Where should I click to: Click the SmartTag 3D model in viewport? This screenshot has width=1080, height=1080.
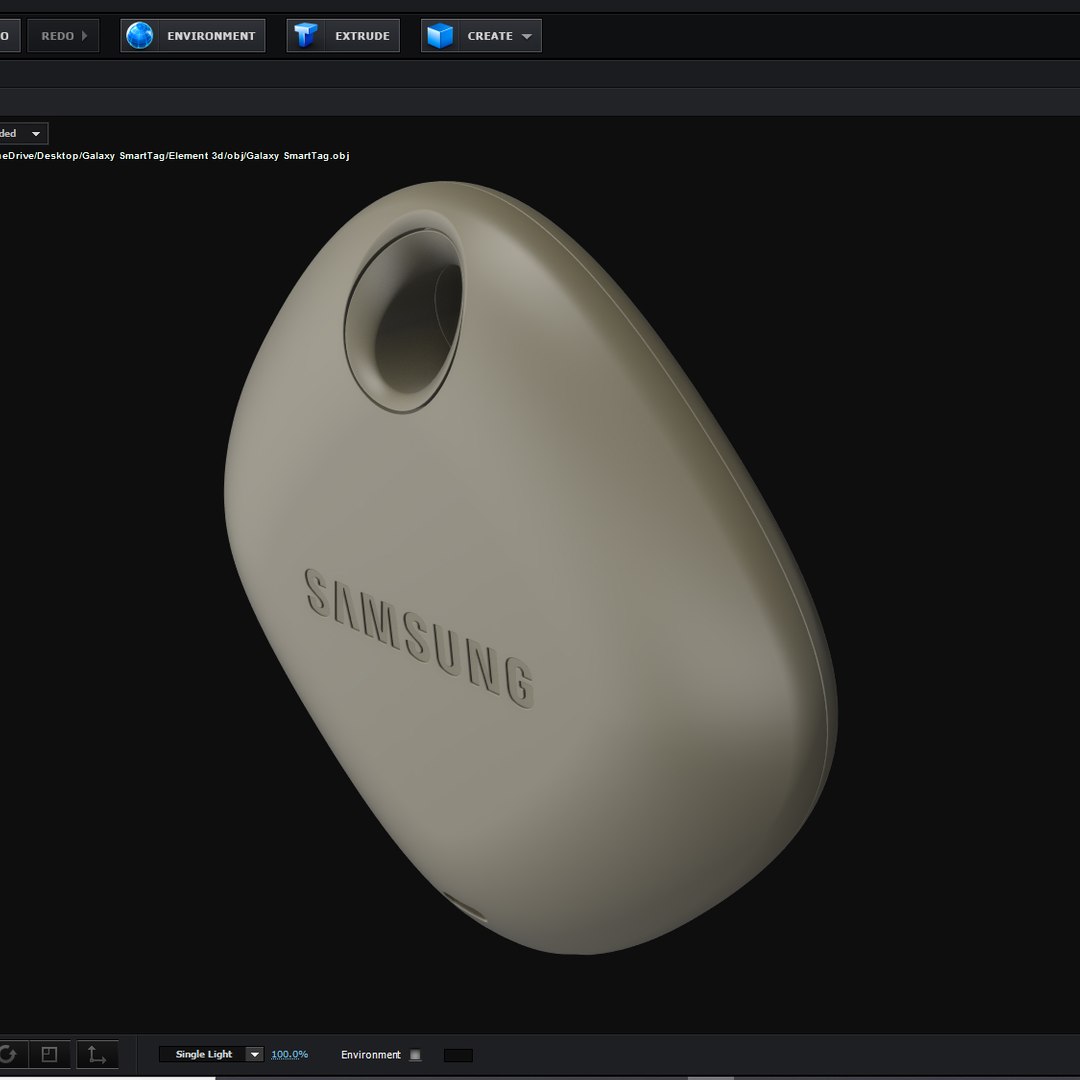tap(530, 568)
